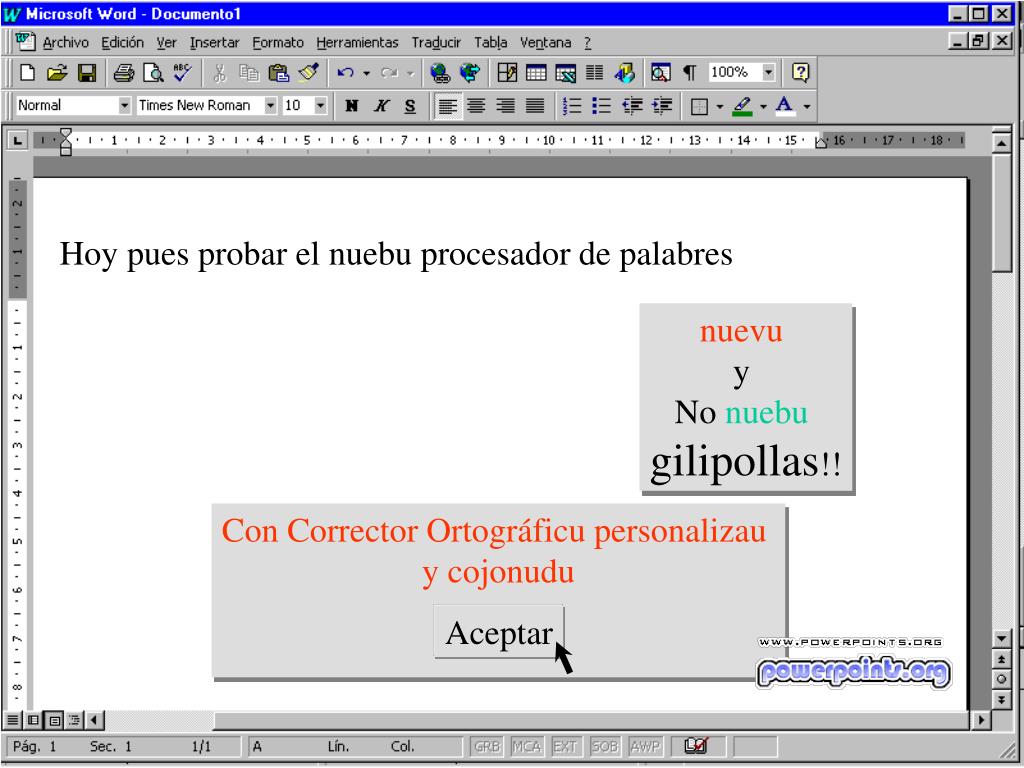Open the Tabla menu
This screenshot has width=1024, height=768.
490,42
